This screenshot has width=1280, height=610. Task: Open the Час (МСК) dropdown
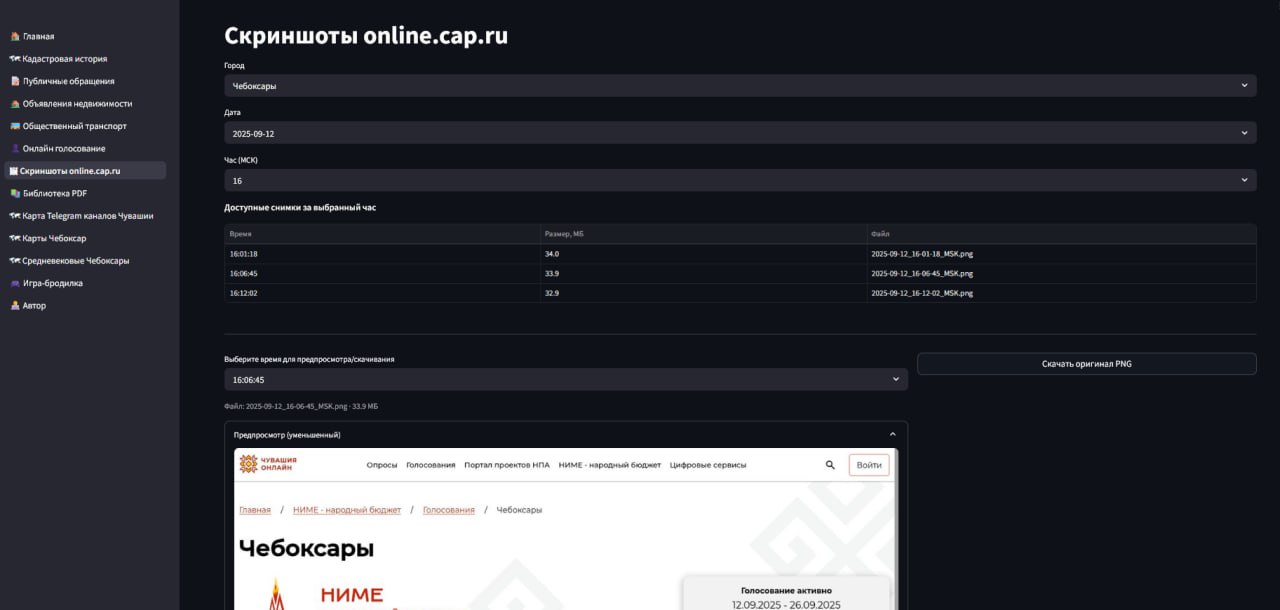[740, 180]
